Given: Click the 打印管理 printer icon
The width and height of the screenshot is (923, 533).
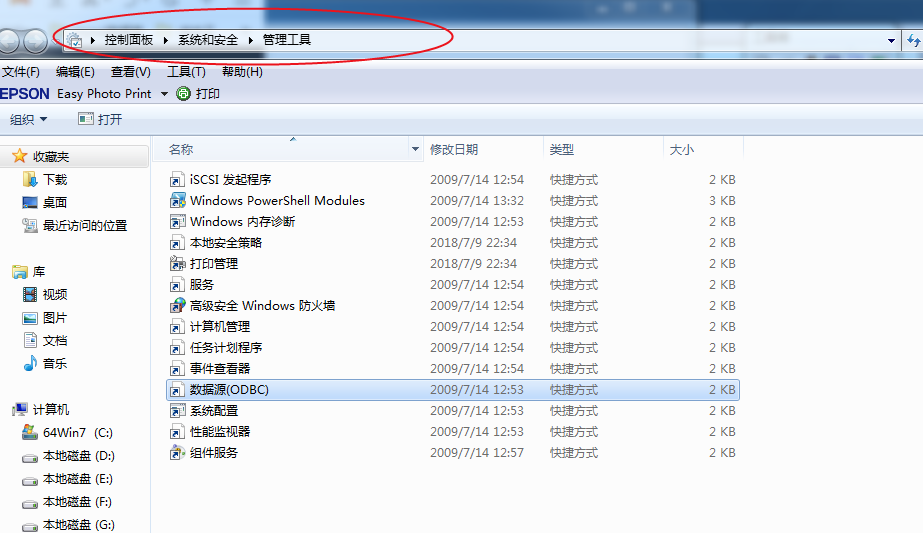Looking at the screenshot, I should pos(177,264).
